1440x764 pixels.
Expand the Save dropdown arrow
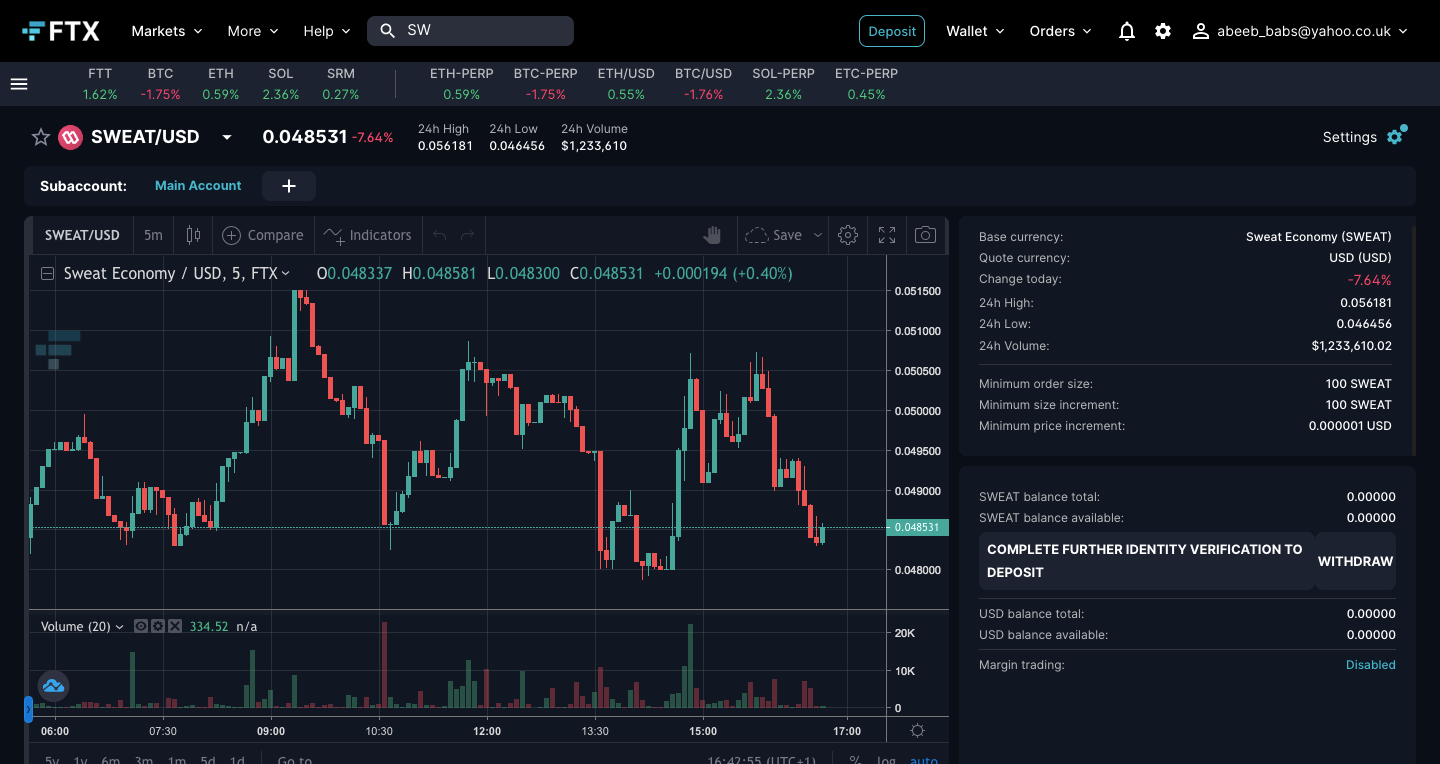pyautogui.click(x=818, y=235)
